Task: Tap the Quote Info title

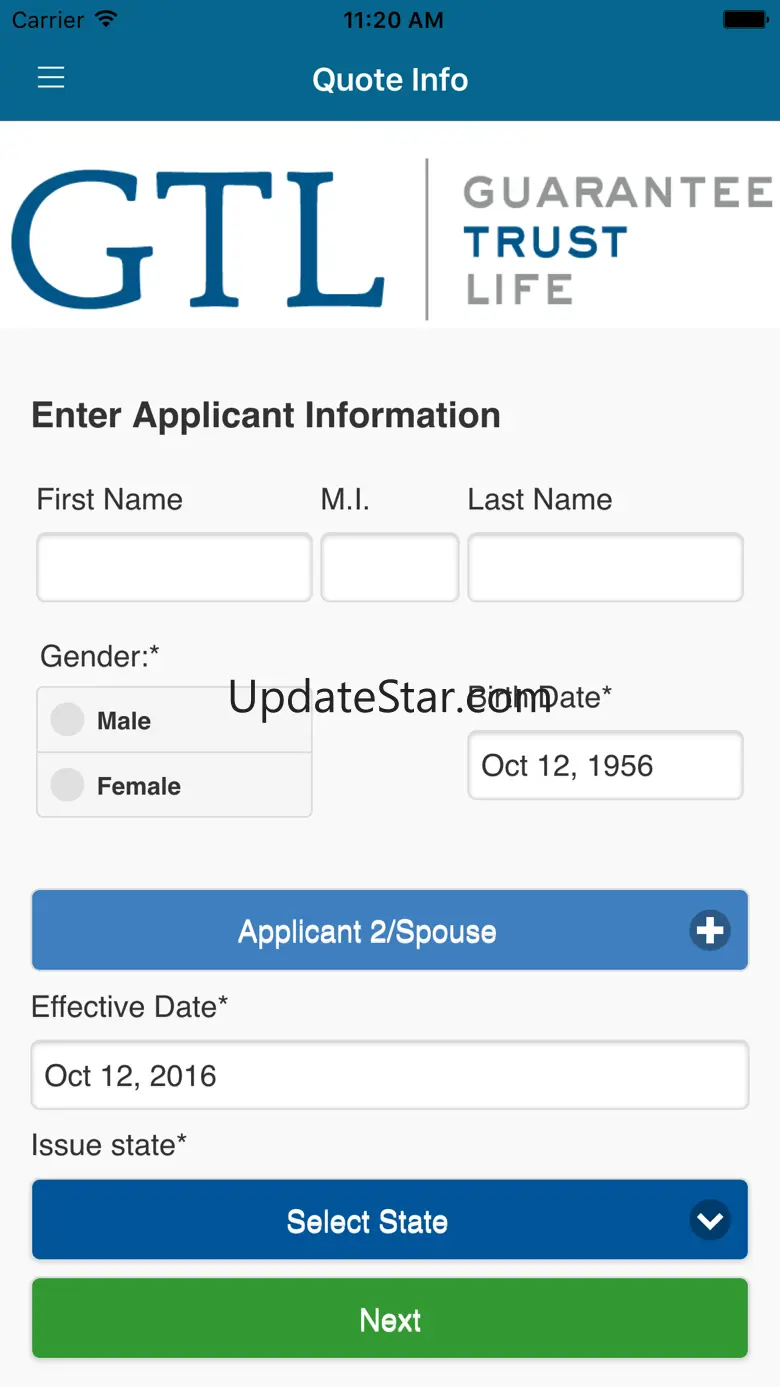Action: 390,80
